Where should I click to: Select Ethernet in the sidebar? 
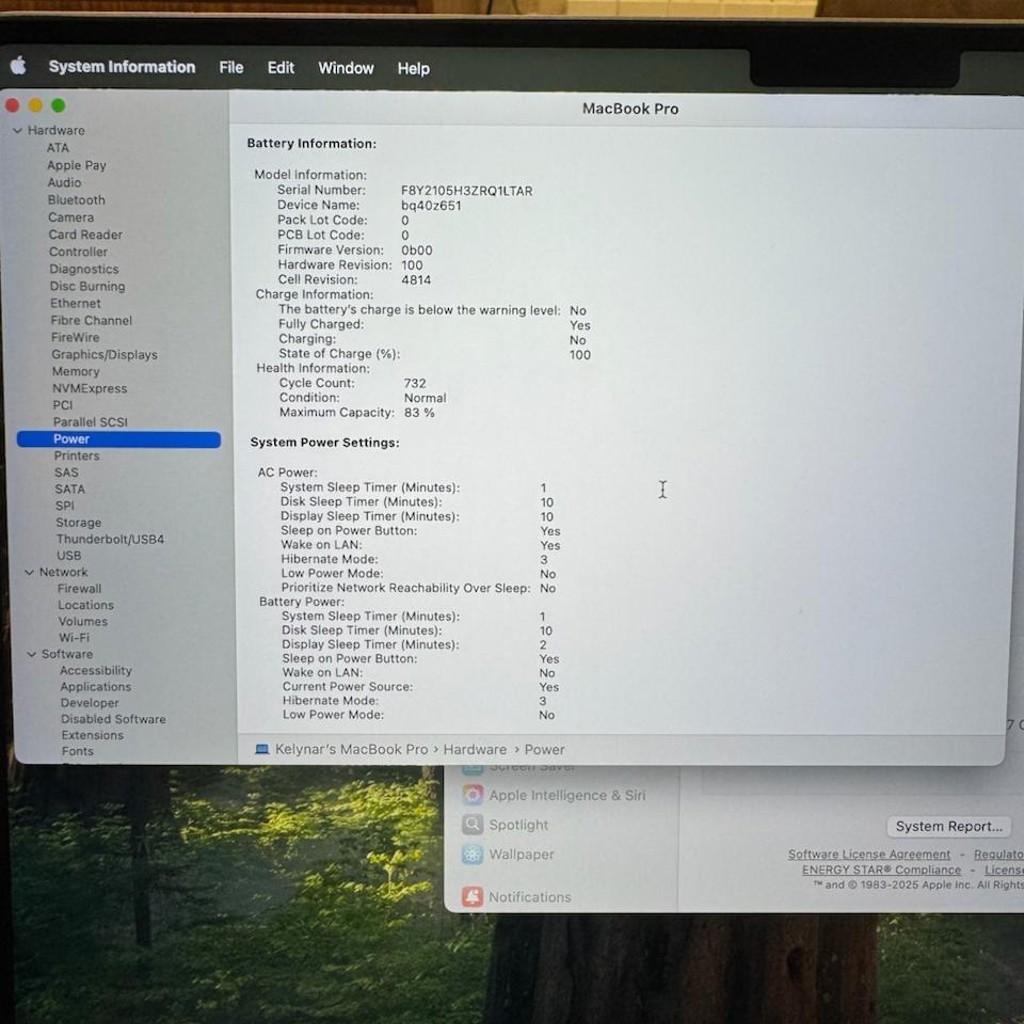[x=76, y=303]
